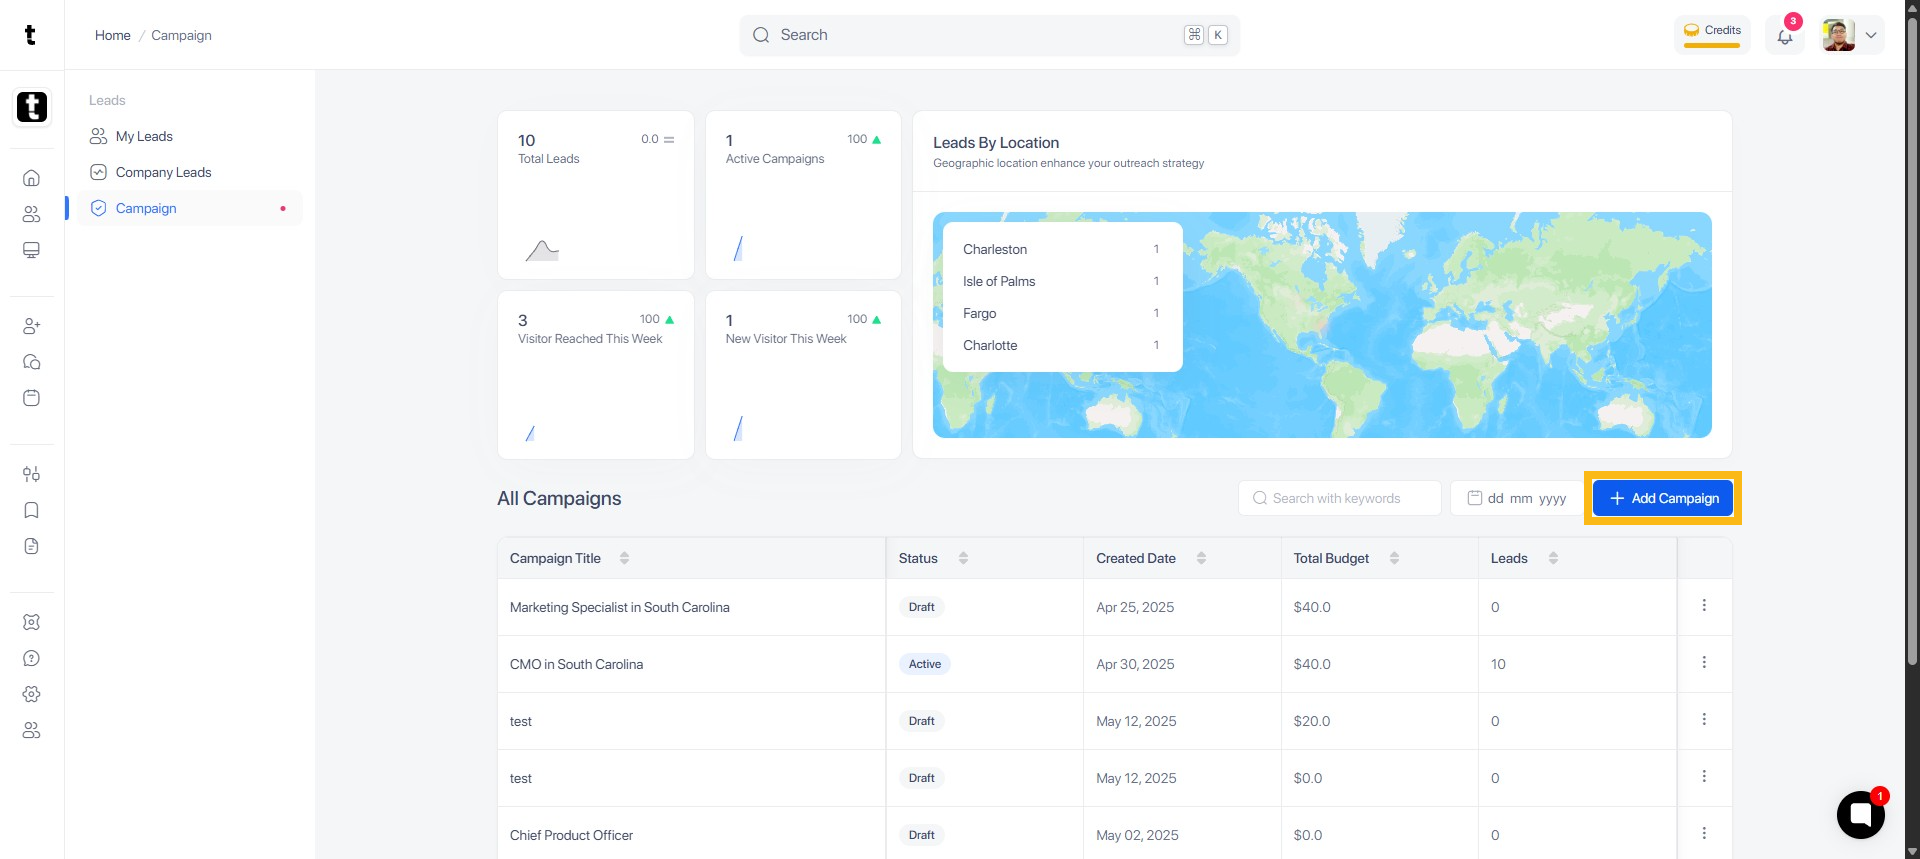The height and width of the screenshot is (859, 1920).
Task: Open Company Leads in the sidebar
Action: pos(190,172)
